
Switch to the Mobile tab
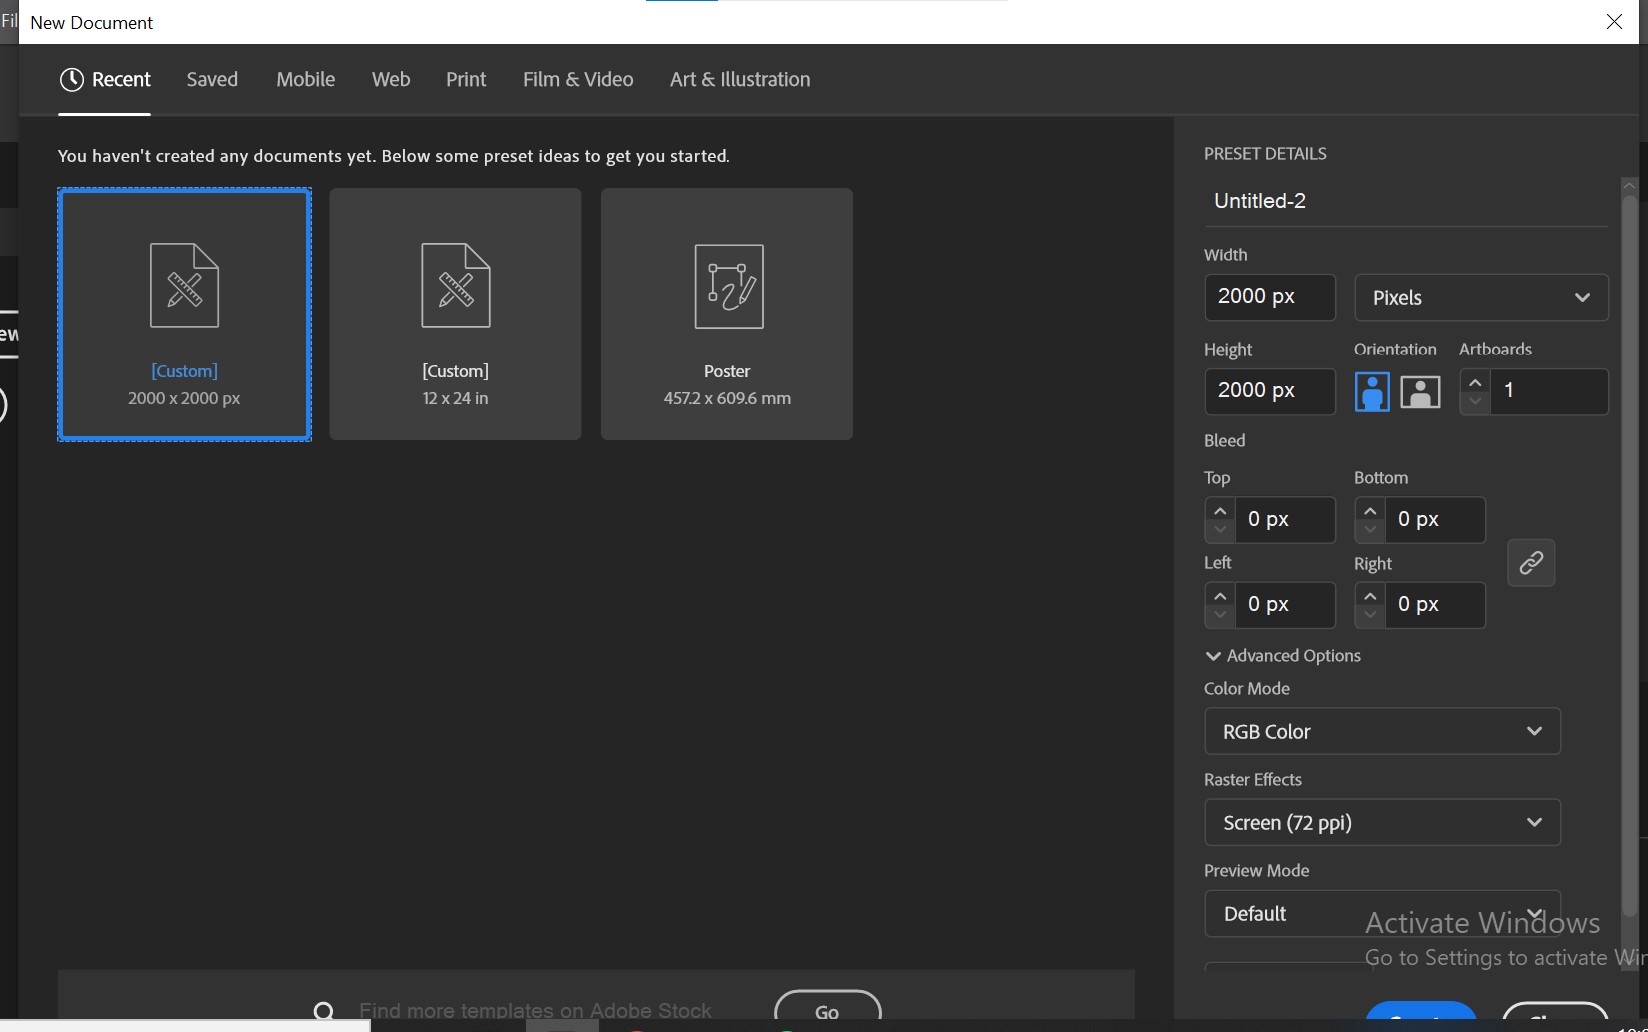pyautogui.click(x=305, y=79)
